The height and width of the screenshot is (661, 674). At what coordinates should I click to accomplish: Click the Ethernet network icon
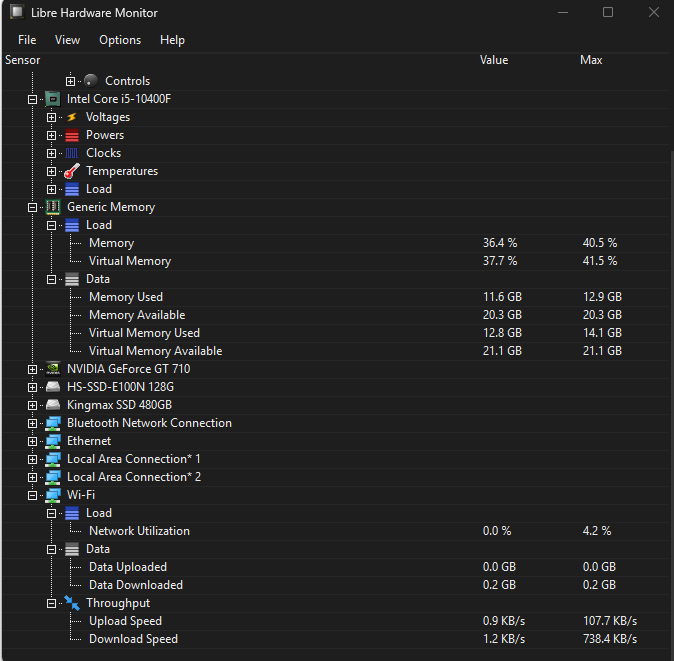click(53, 441)
